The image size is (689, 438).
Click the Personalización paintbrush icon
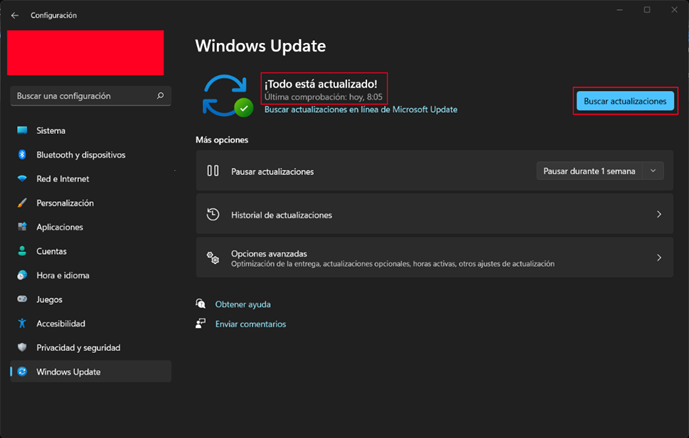[21, 203]
